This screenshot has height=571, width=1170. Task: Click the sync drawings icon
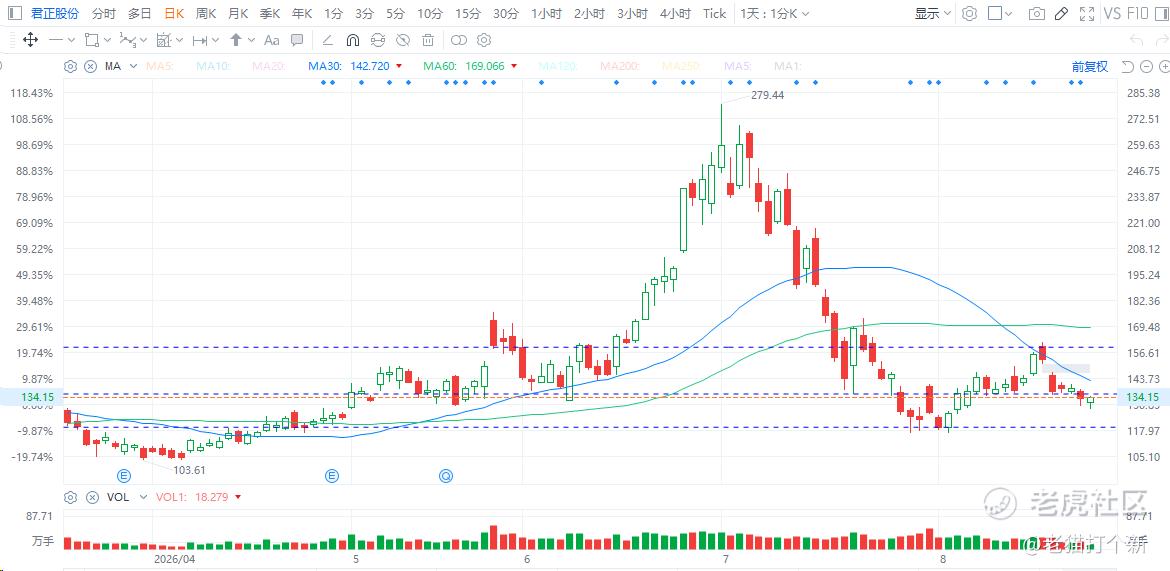click(378, 40)
